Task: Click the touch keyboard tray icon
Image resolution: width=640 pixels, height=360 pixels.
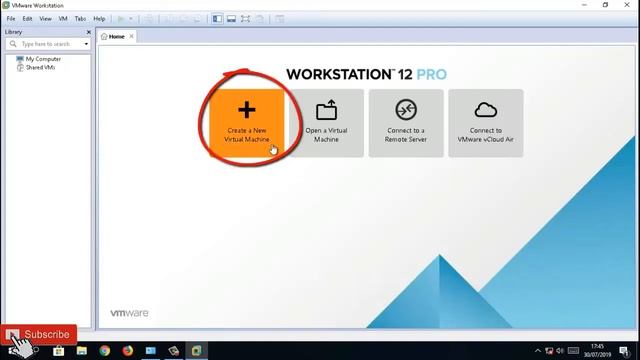Action: 573,351
